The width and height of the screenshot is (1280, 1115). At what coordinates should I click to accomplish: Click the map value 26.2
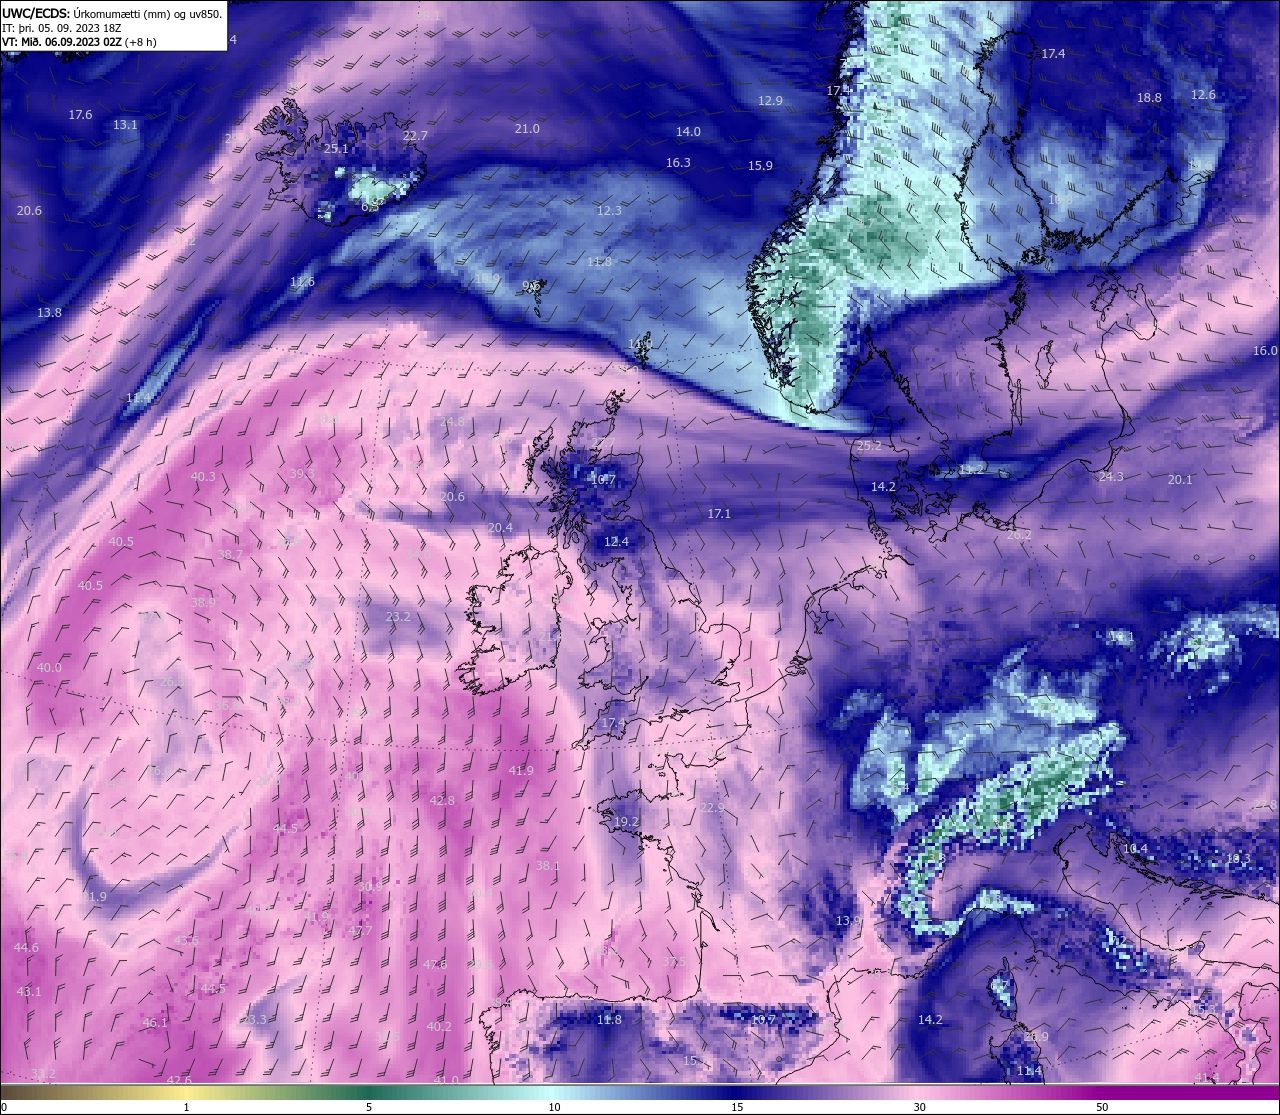[x=1019, y=536]
